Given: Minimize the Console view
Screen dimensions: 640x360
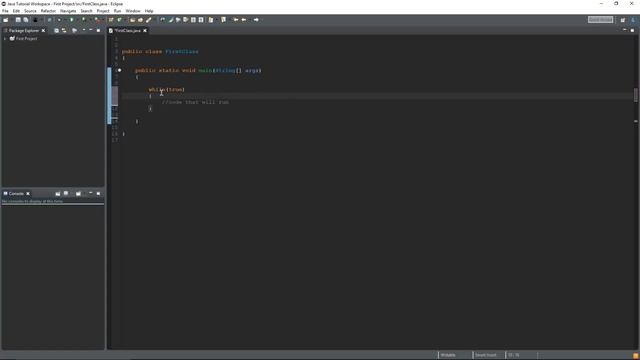Looking at the screenshot, I should [x=91, y=193].
